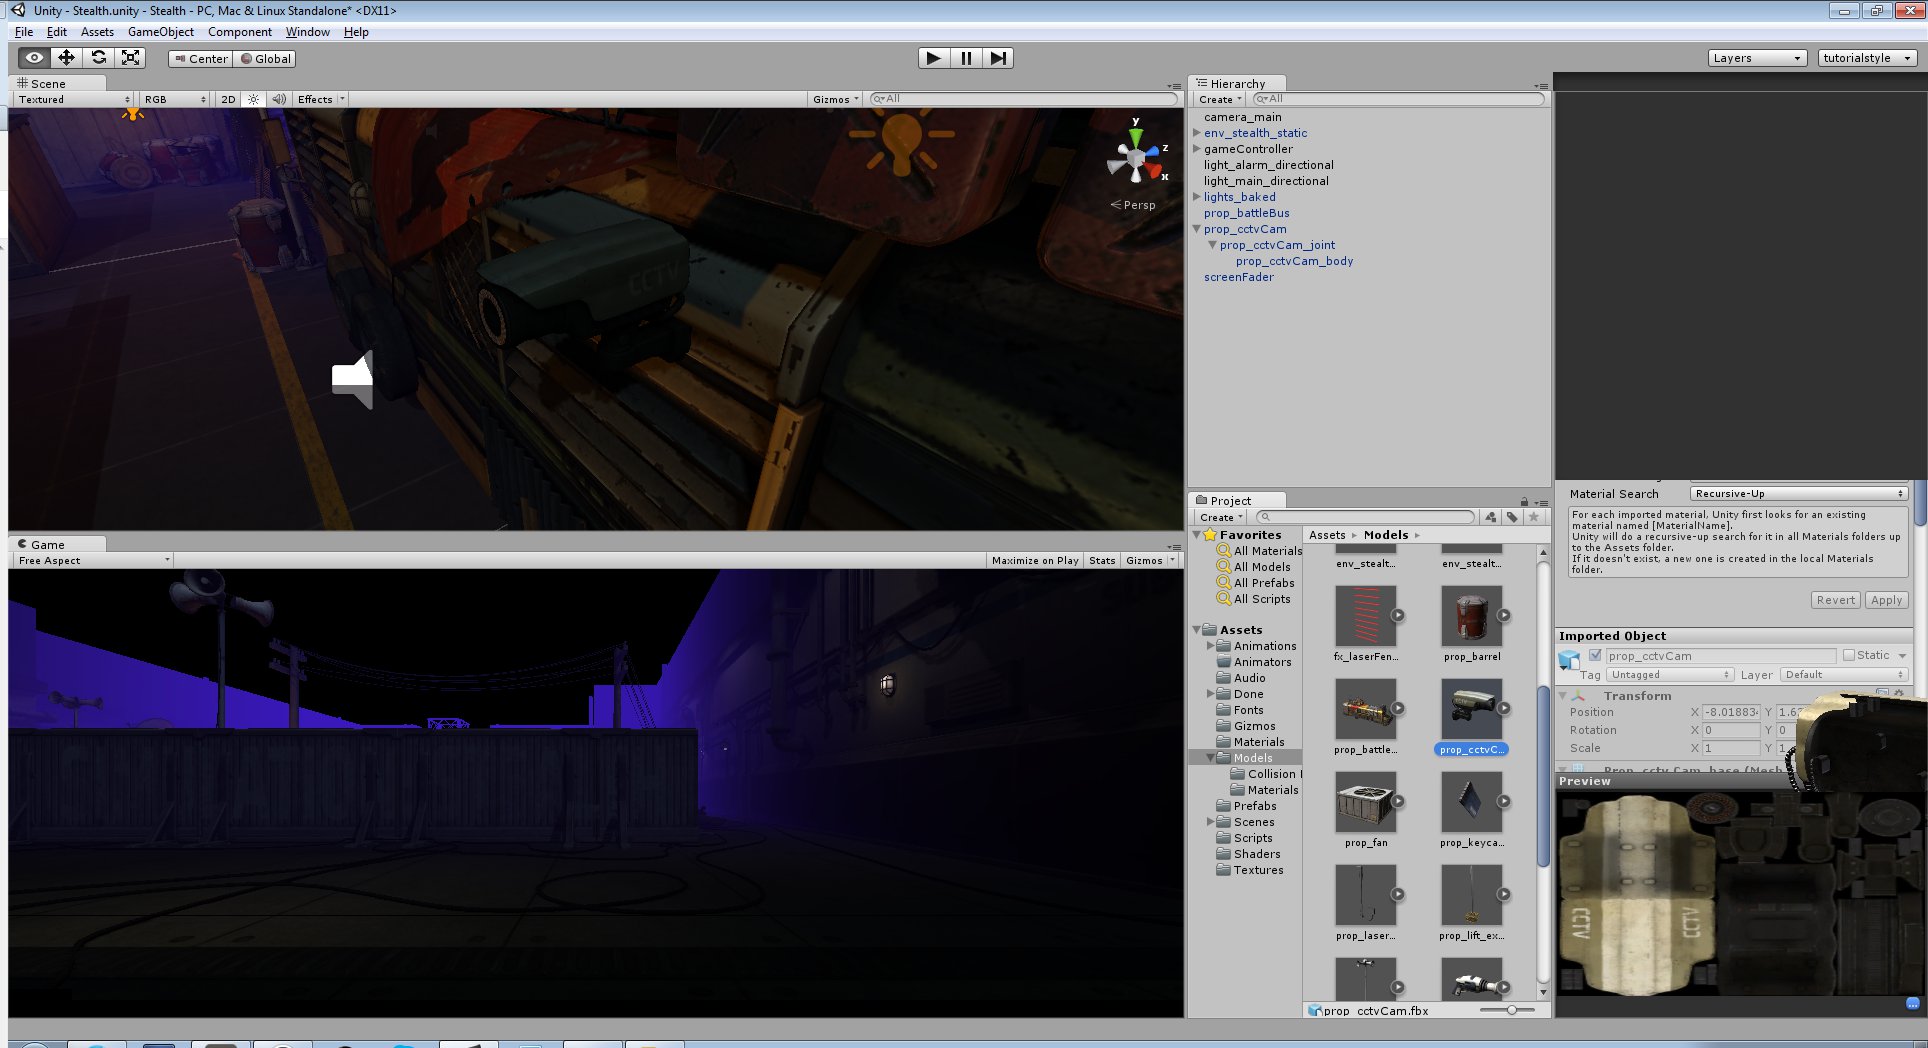Toggle 2D mode in the Scene view
Screen dimensions: 1928x1048
tap(227, 99)
